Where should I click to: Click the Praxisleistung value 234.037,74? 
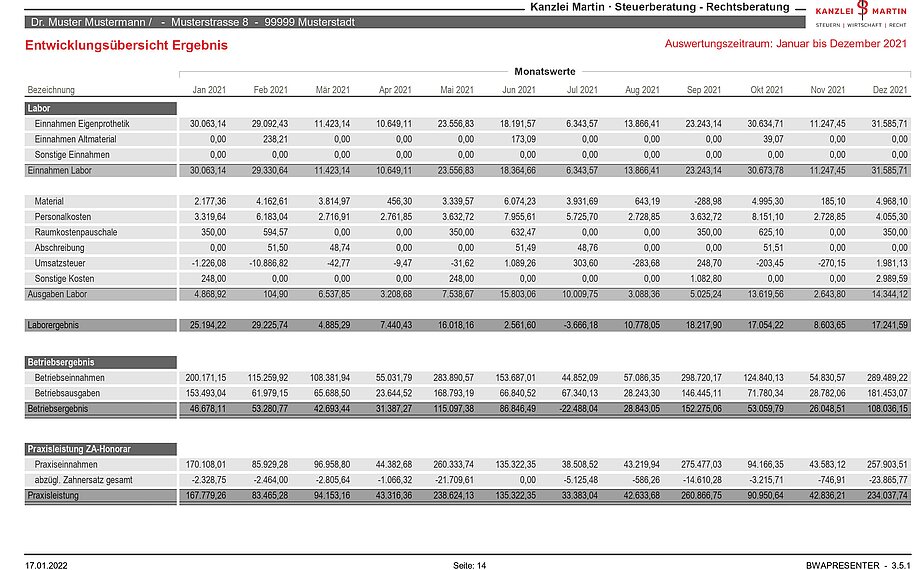tap(887, 495)
